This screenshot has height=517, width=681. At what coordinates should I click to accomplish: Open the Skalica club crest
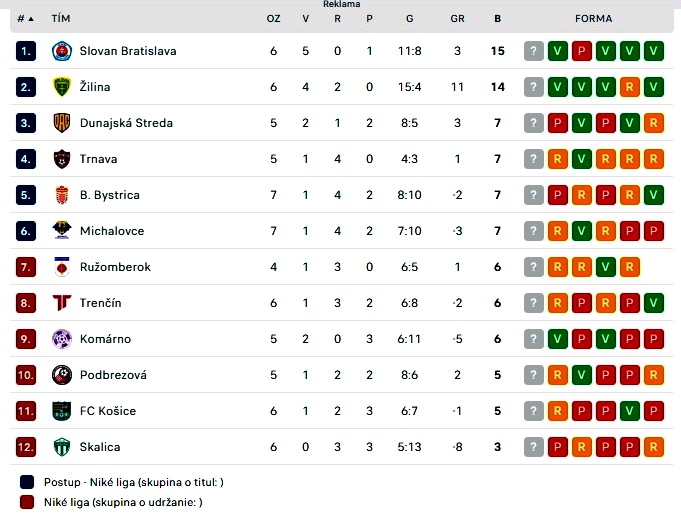point(62,447)
